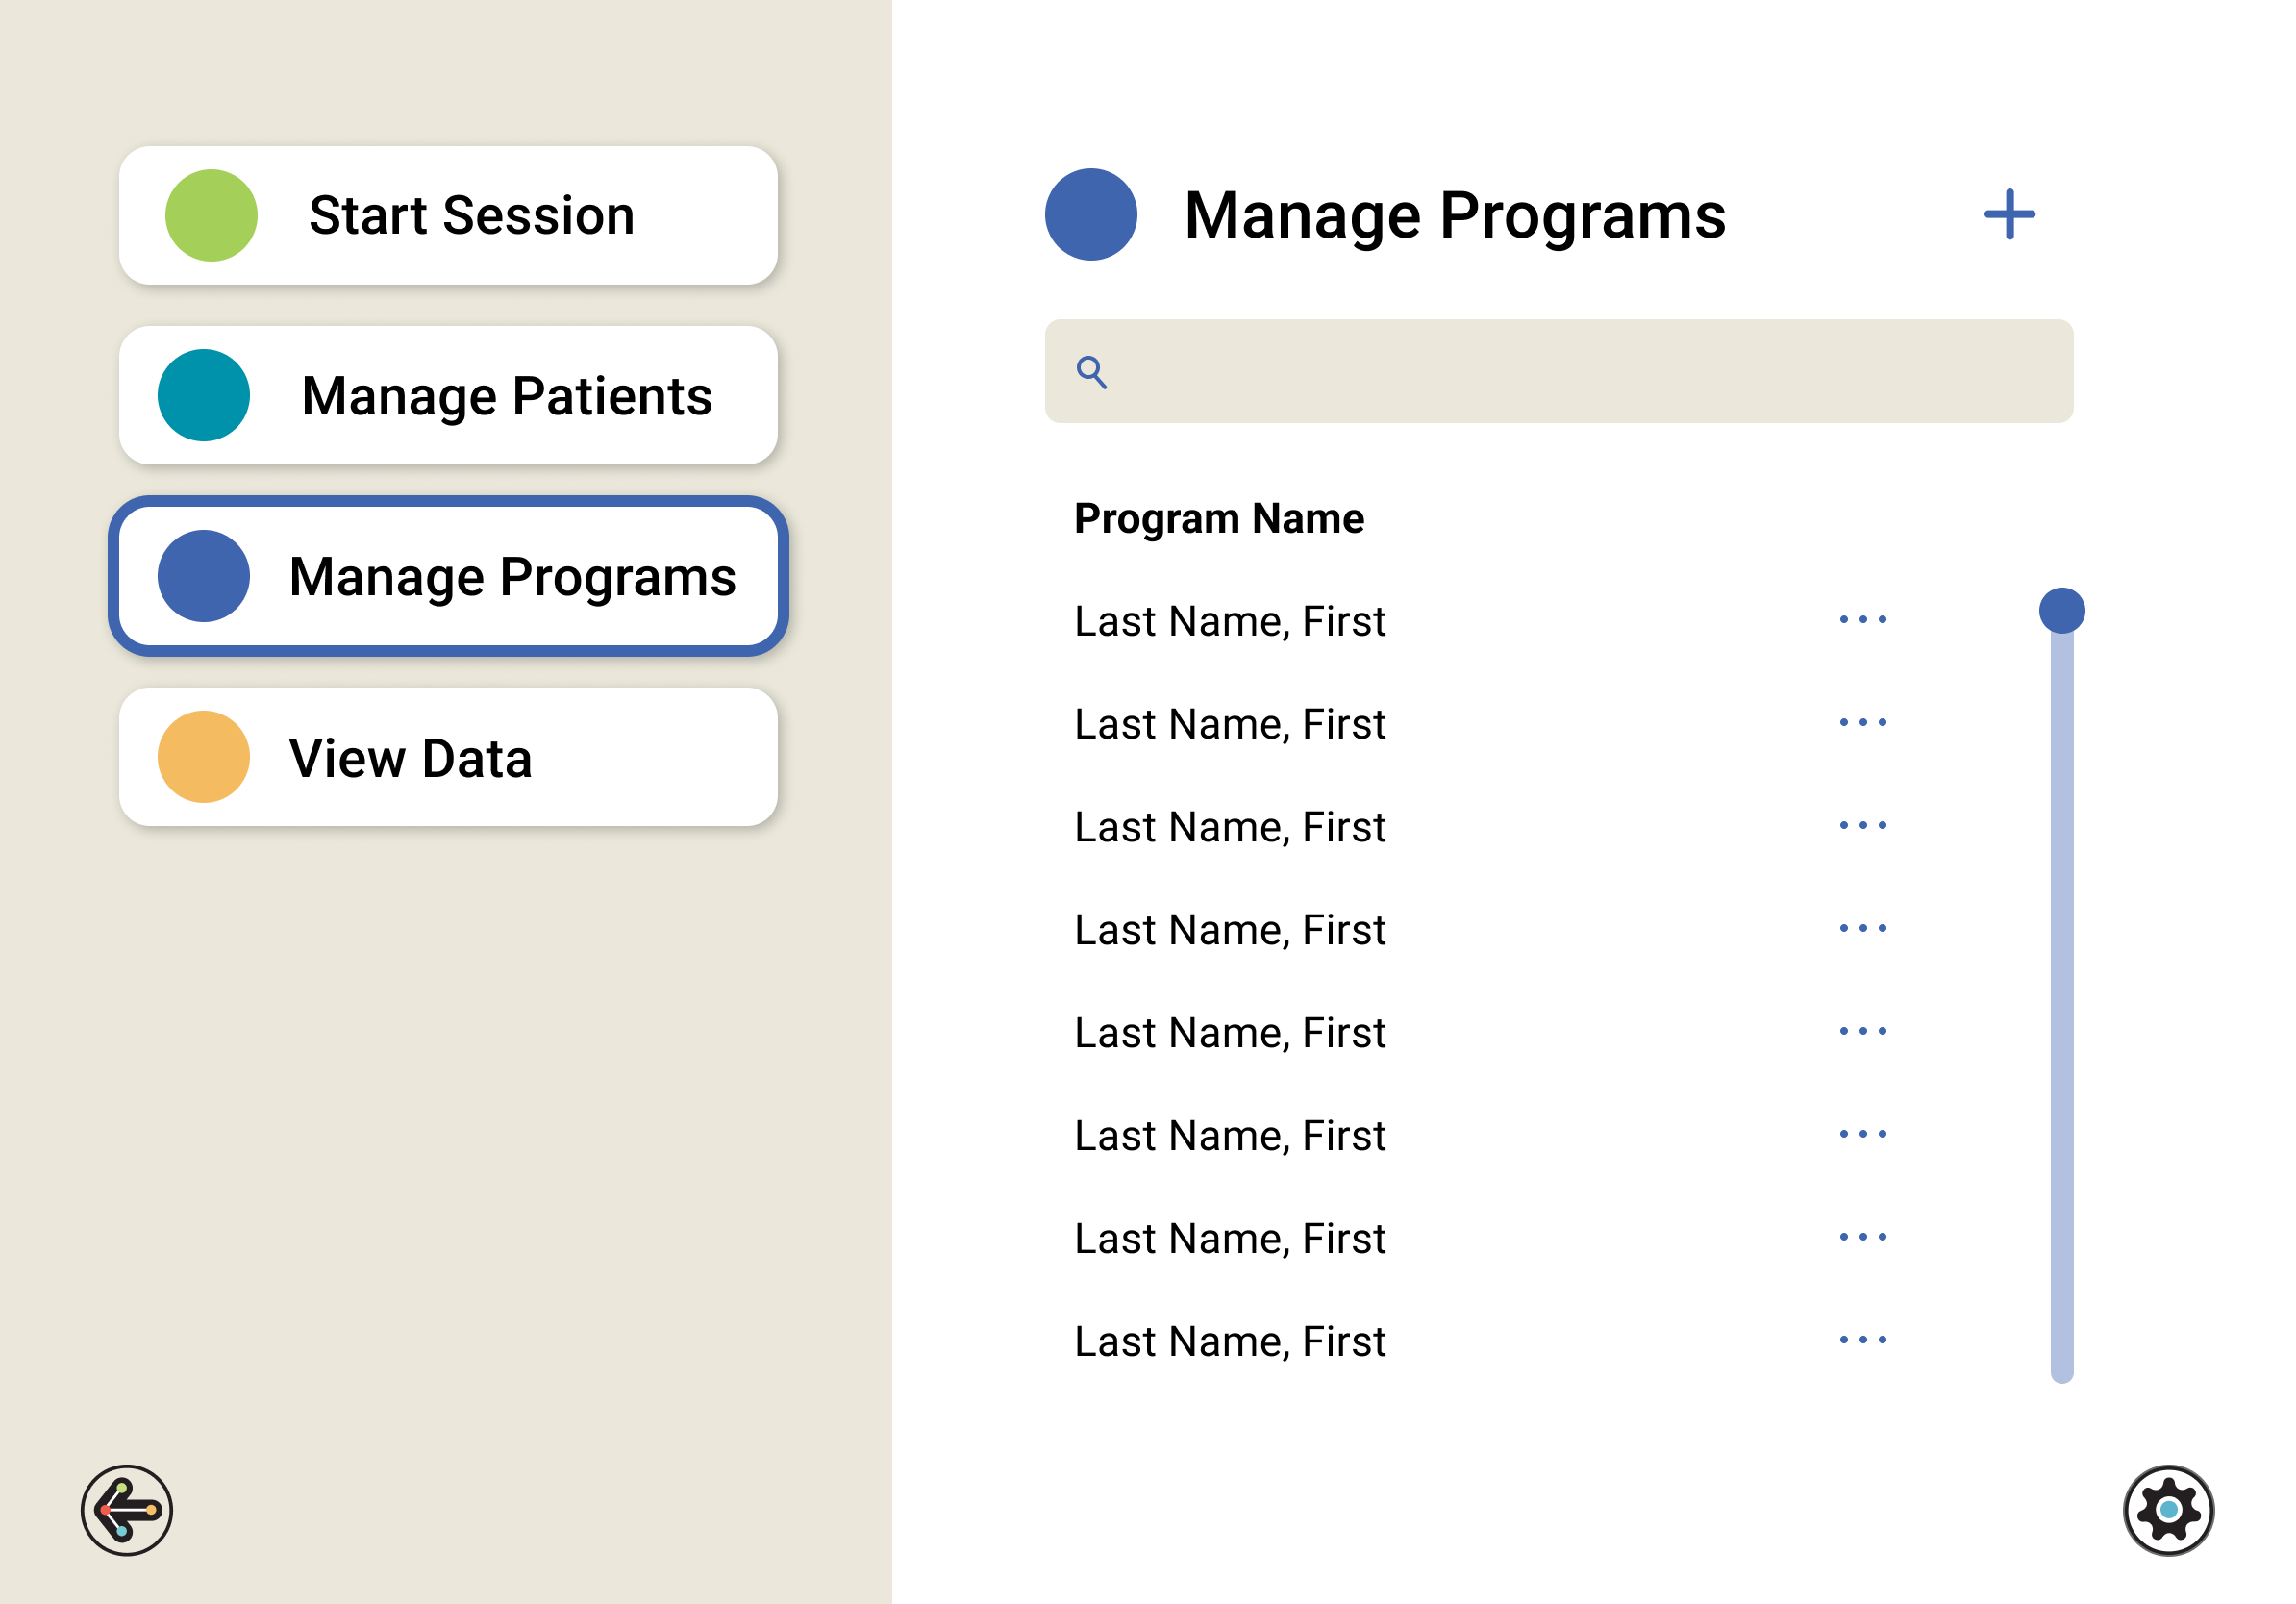This screenshot has height=1604, width=2296.
Task: Click the orange View Data circle icon
Action: point(204,757)
